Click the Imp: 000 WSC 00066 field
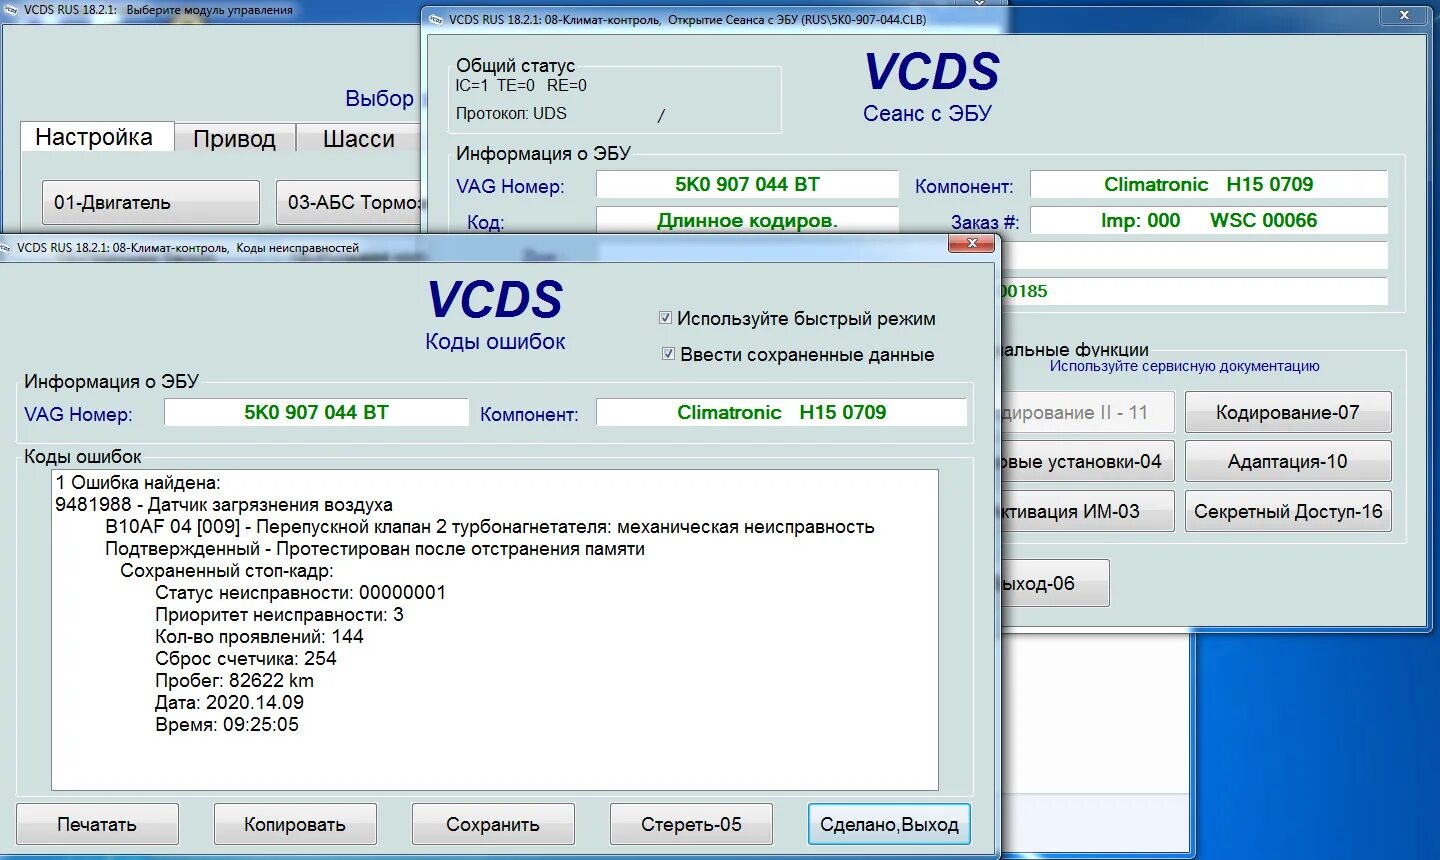Image resolution: width=1440 pixels, height=860 pixels. tap(1209, 220)
